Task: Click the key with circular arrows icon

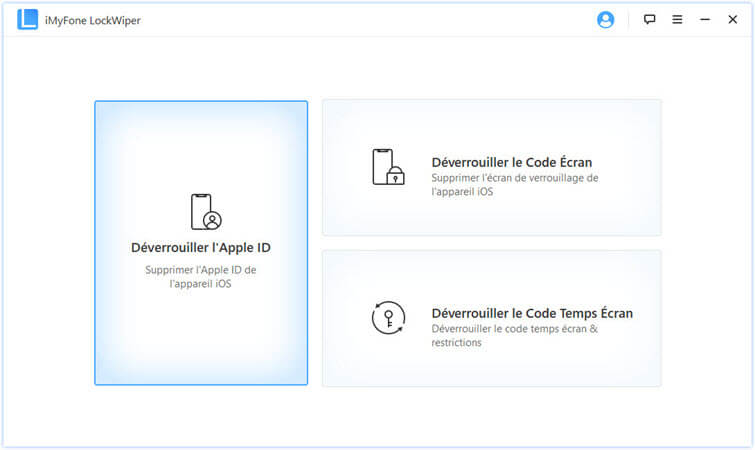Action: tap(387, 318)
